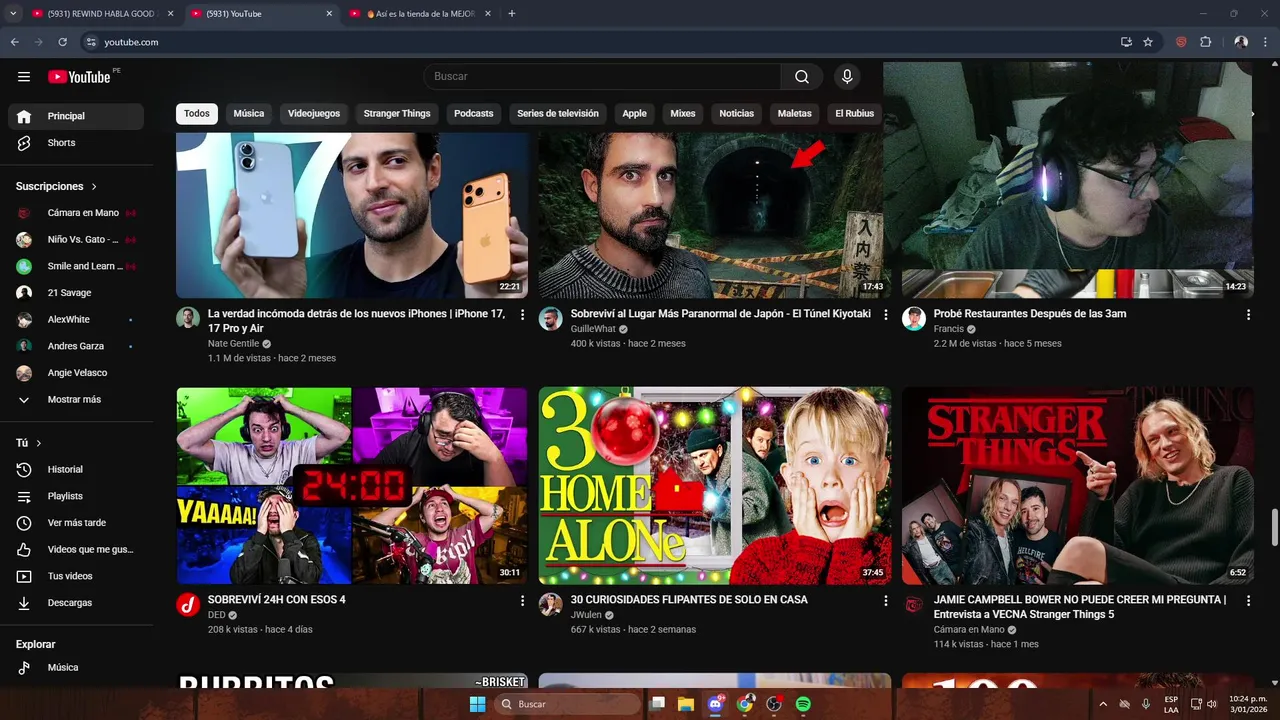Select the Series de televisión chip

[558, 113]
